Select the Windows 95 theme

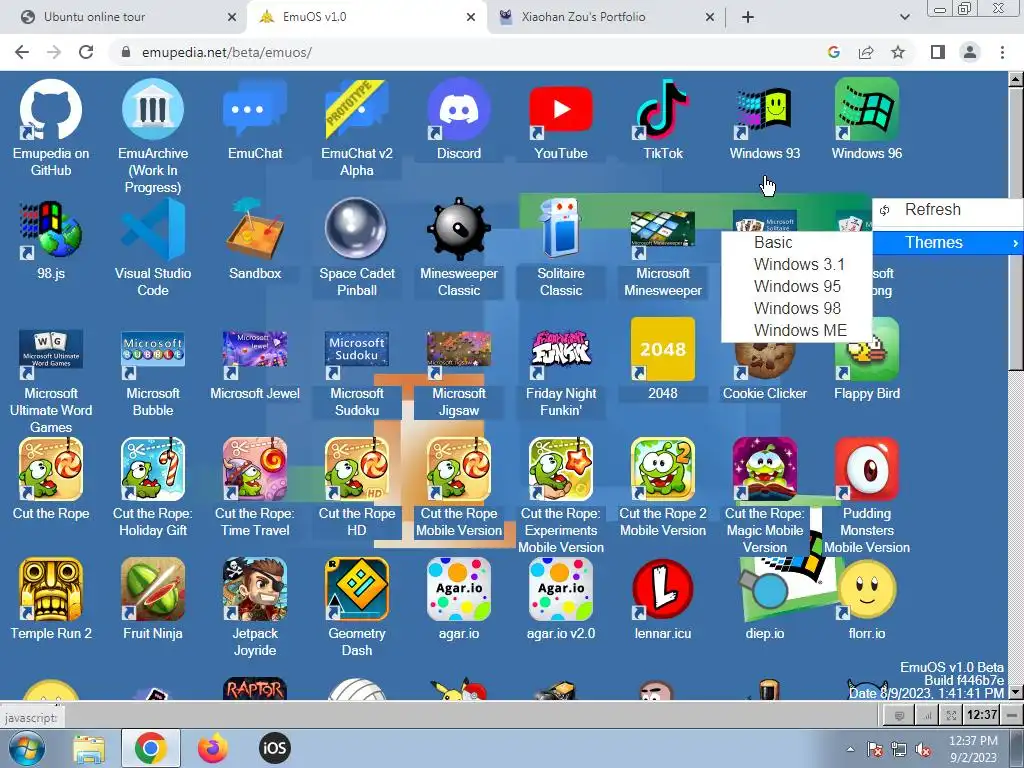[797, 286]
